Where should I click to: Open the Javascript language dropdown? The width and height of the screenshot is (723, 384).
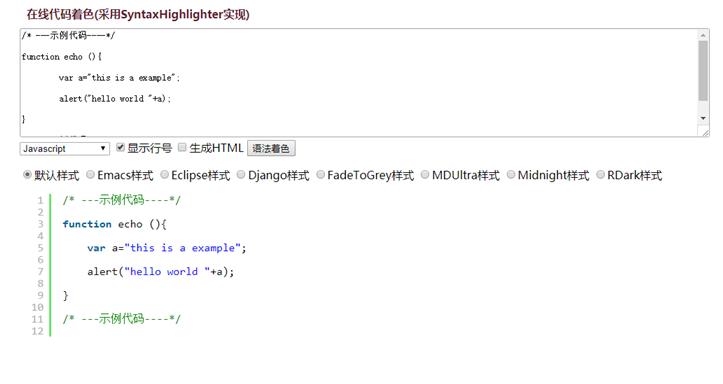(x=65, y=148)
